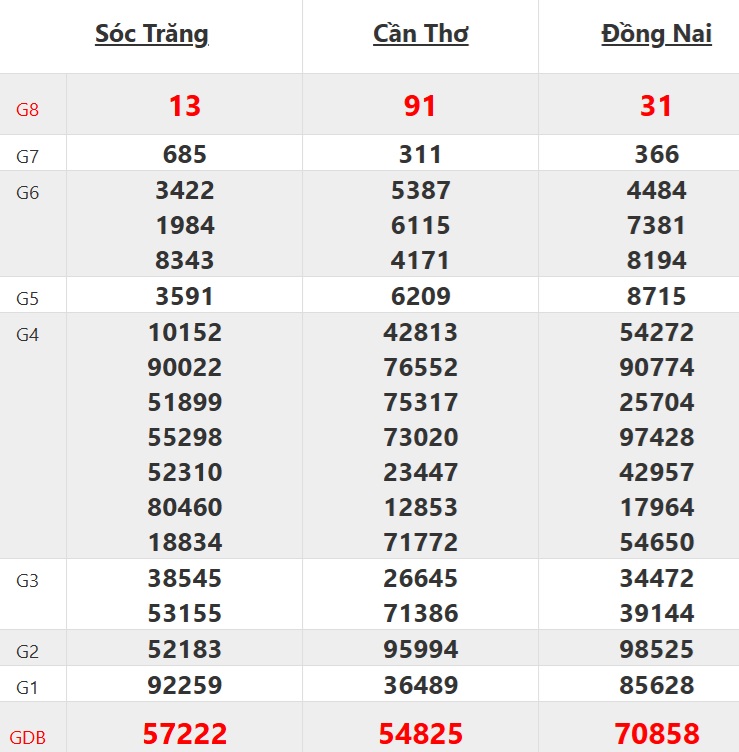Click G1 number 36489 for Cần Thơ

(421, 686)
